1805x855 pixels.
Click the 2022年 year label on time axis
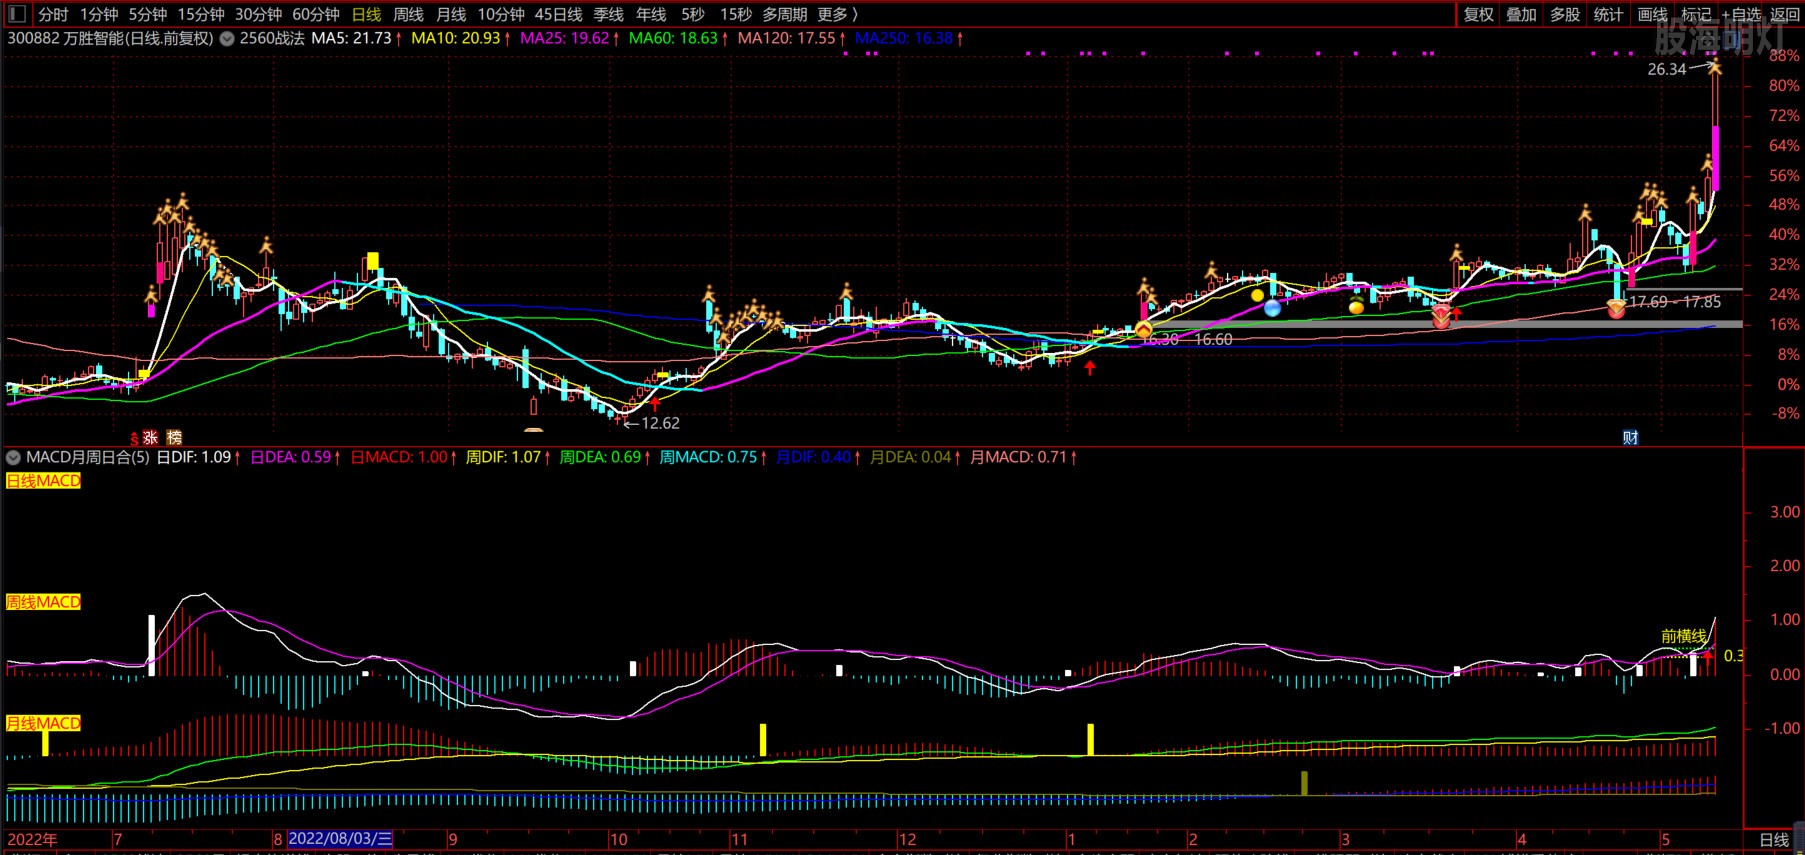[33, 839]
